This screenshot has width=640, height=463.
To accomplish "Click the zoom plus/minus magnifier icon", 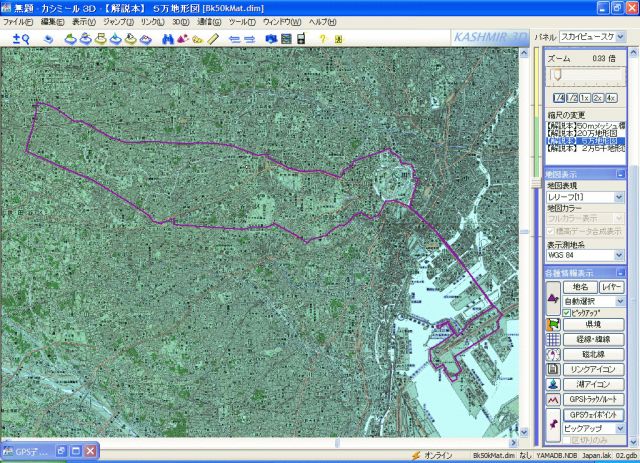I will click(20, 39).
